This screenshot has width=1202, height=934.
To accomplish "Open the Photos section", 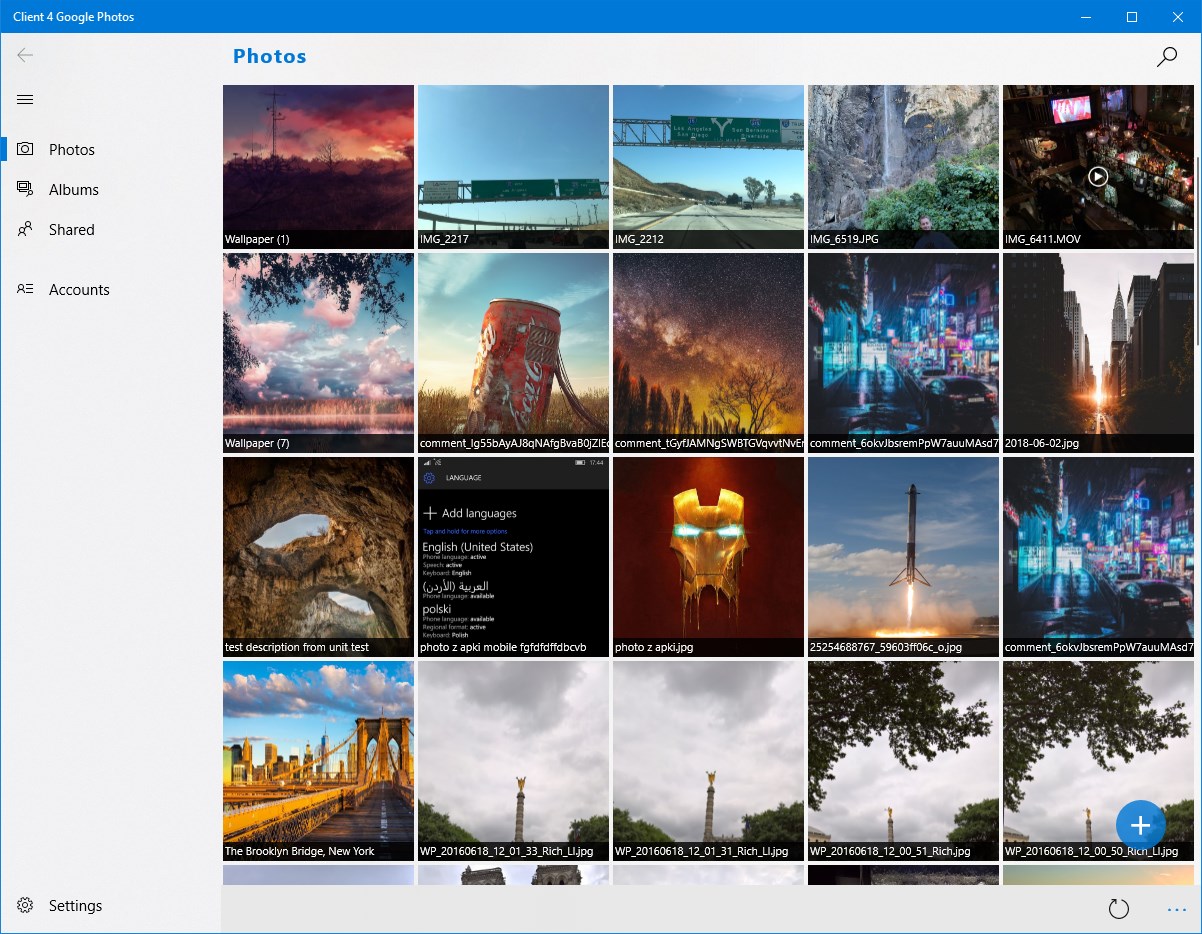I will (x=110, y=149).
